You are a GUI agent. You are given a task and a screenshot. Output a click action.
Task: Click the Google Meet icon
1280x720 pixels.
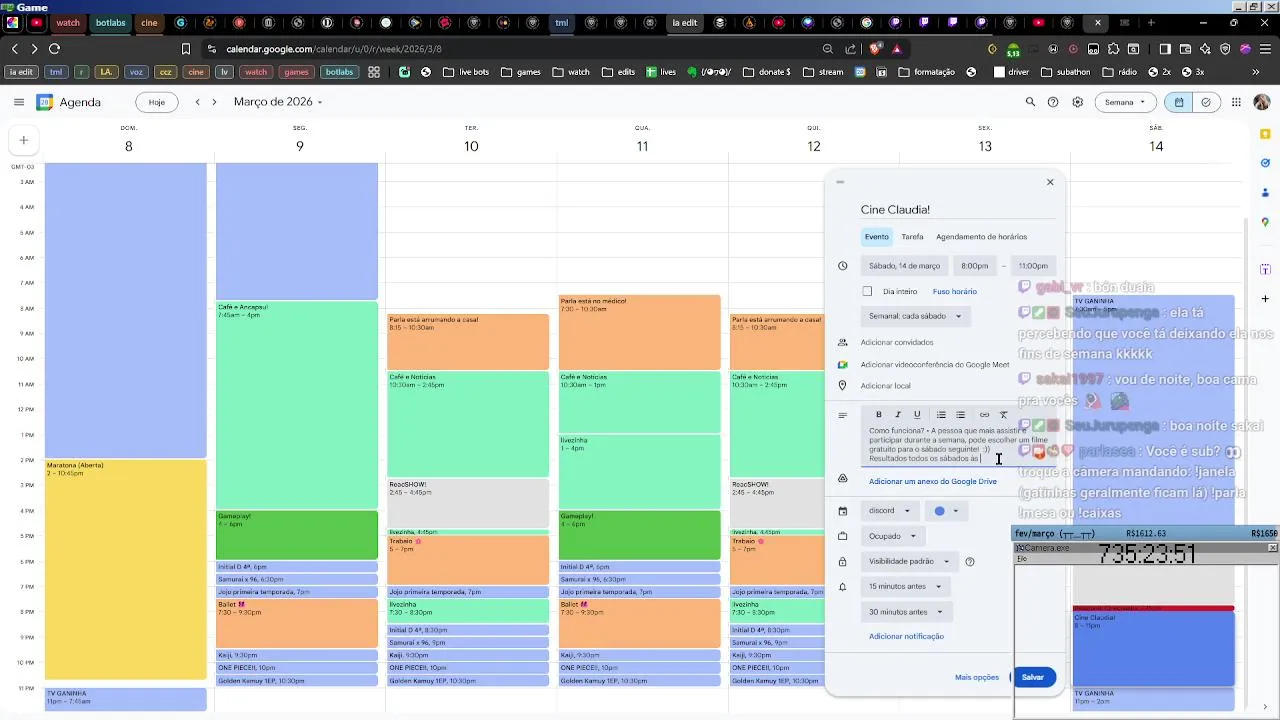click(843, 365)
